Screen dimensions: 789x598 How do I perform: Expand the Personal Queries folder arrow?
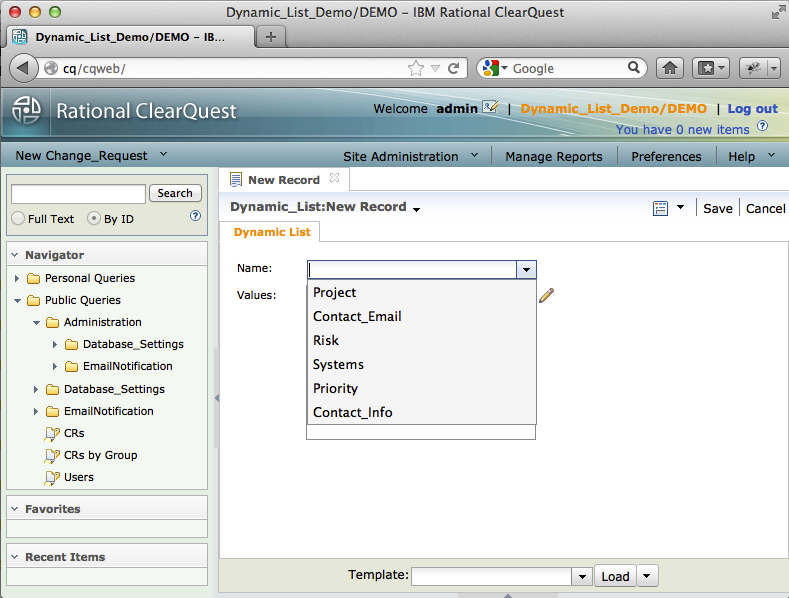tap(17, 278)
